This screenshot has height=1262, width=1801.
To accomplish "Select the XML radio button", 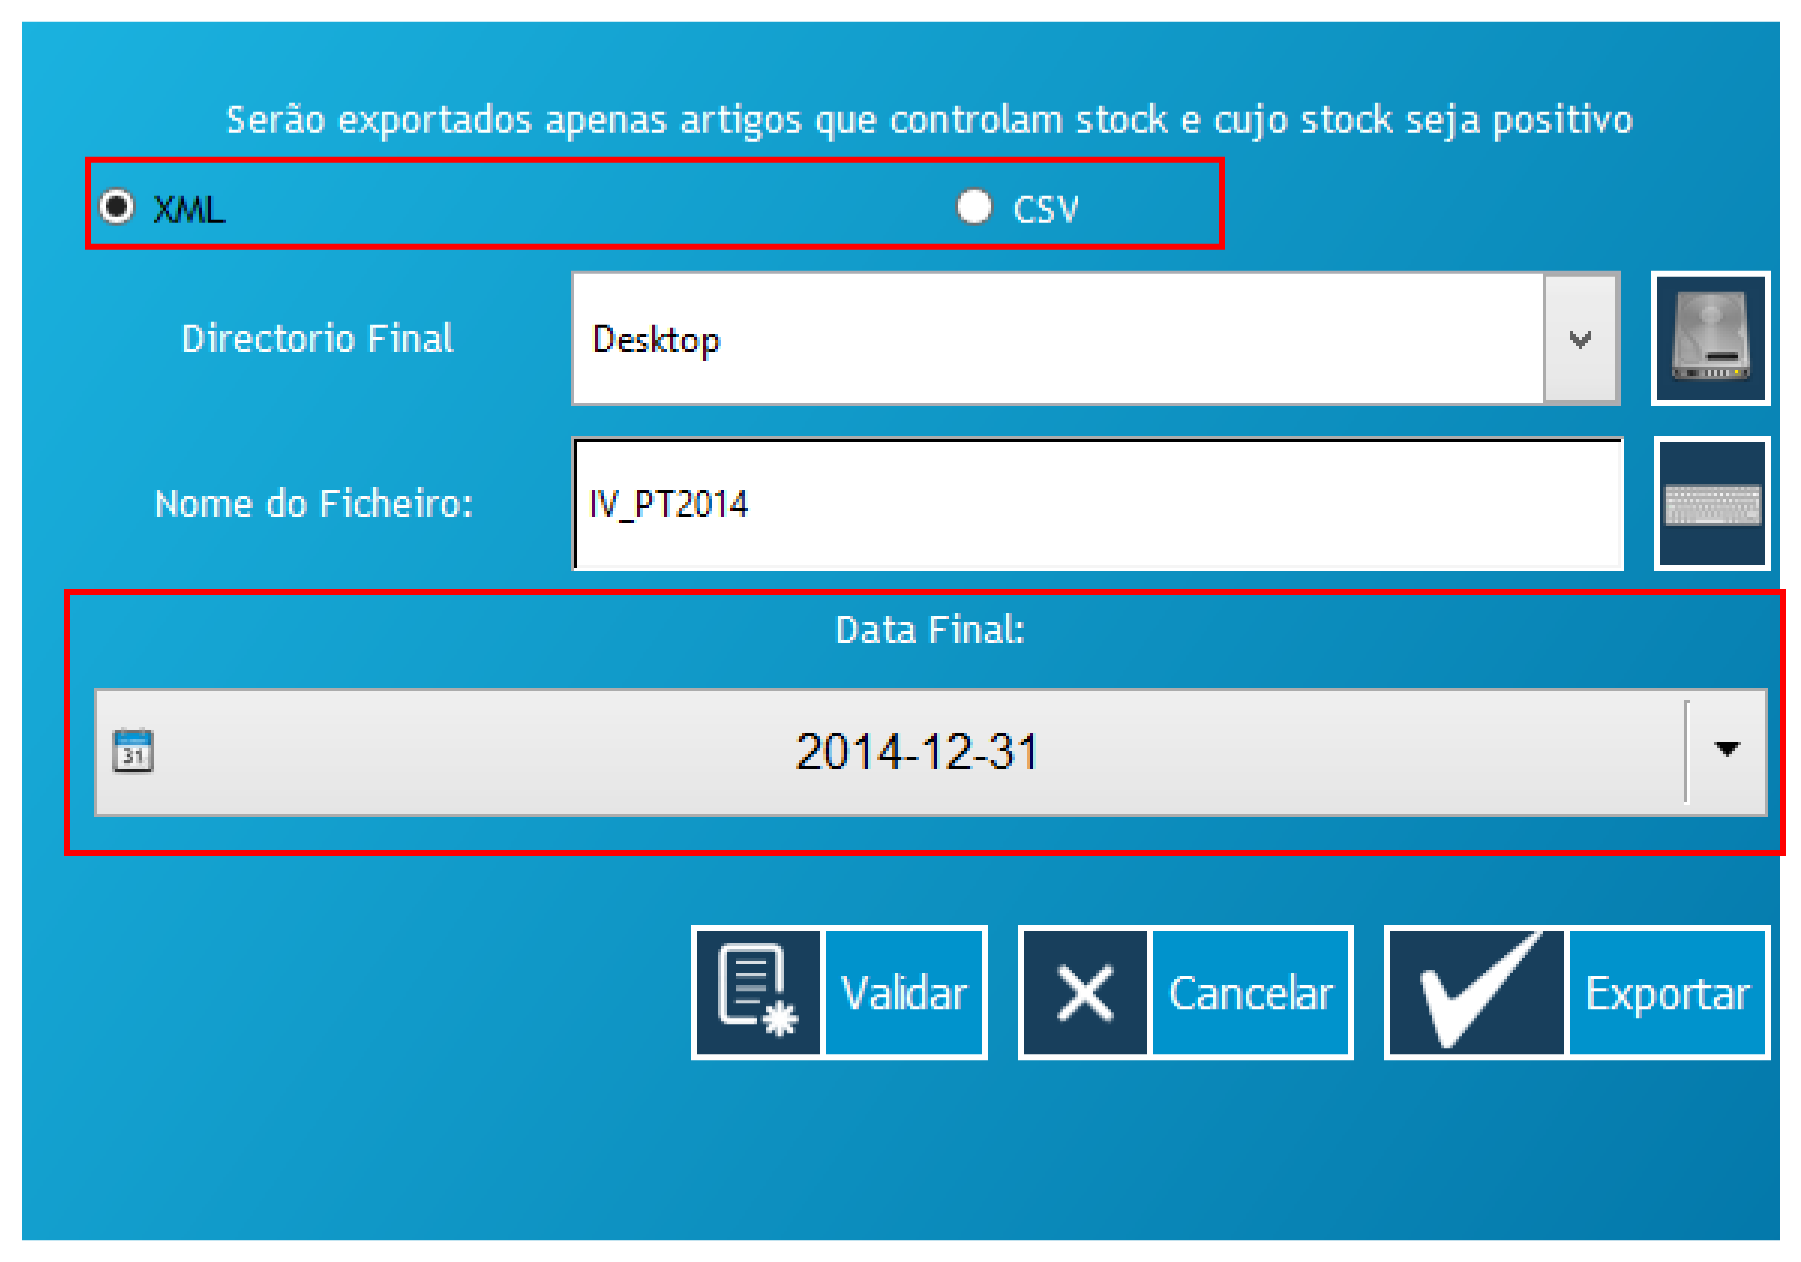I will click(x=117, y=207).
